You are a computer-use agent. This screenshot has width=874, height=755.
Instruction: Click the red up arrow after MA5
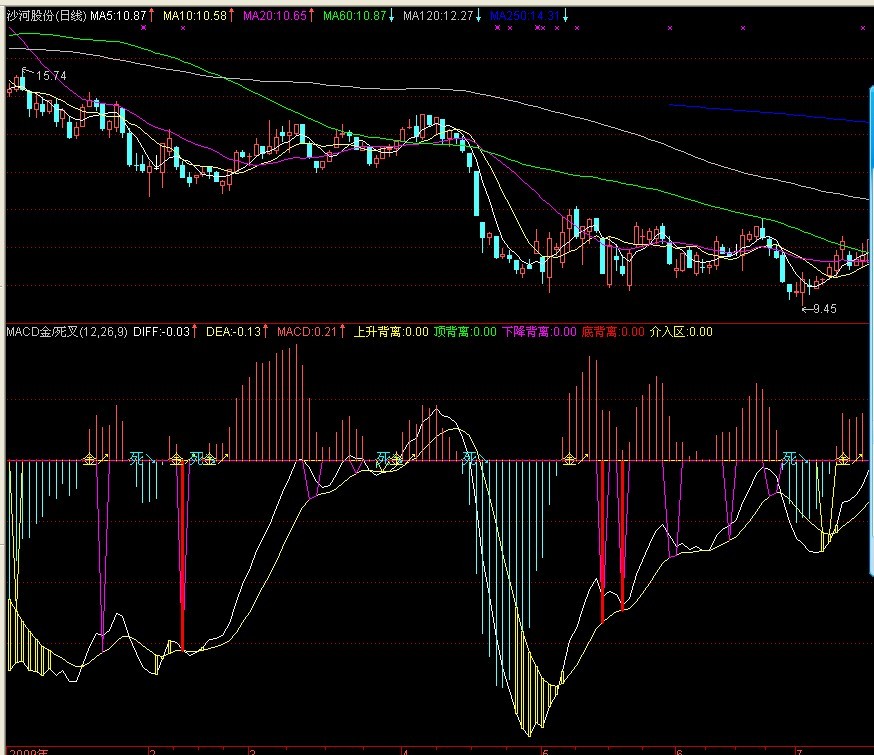(x=152, y=17)
